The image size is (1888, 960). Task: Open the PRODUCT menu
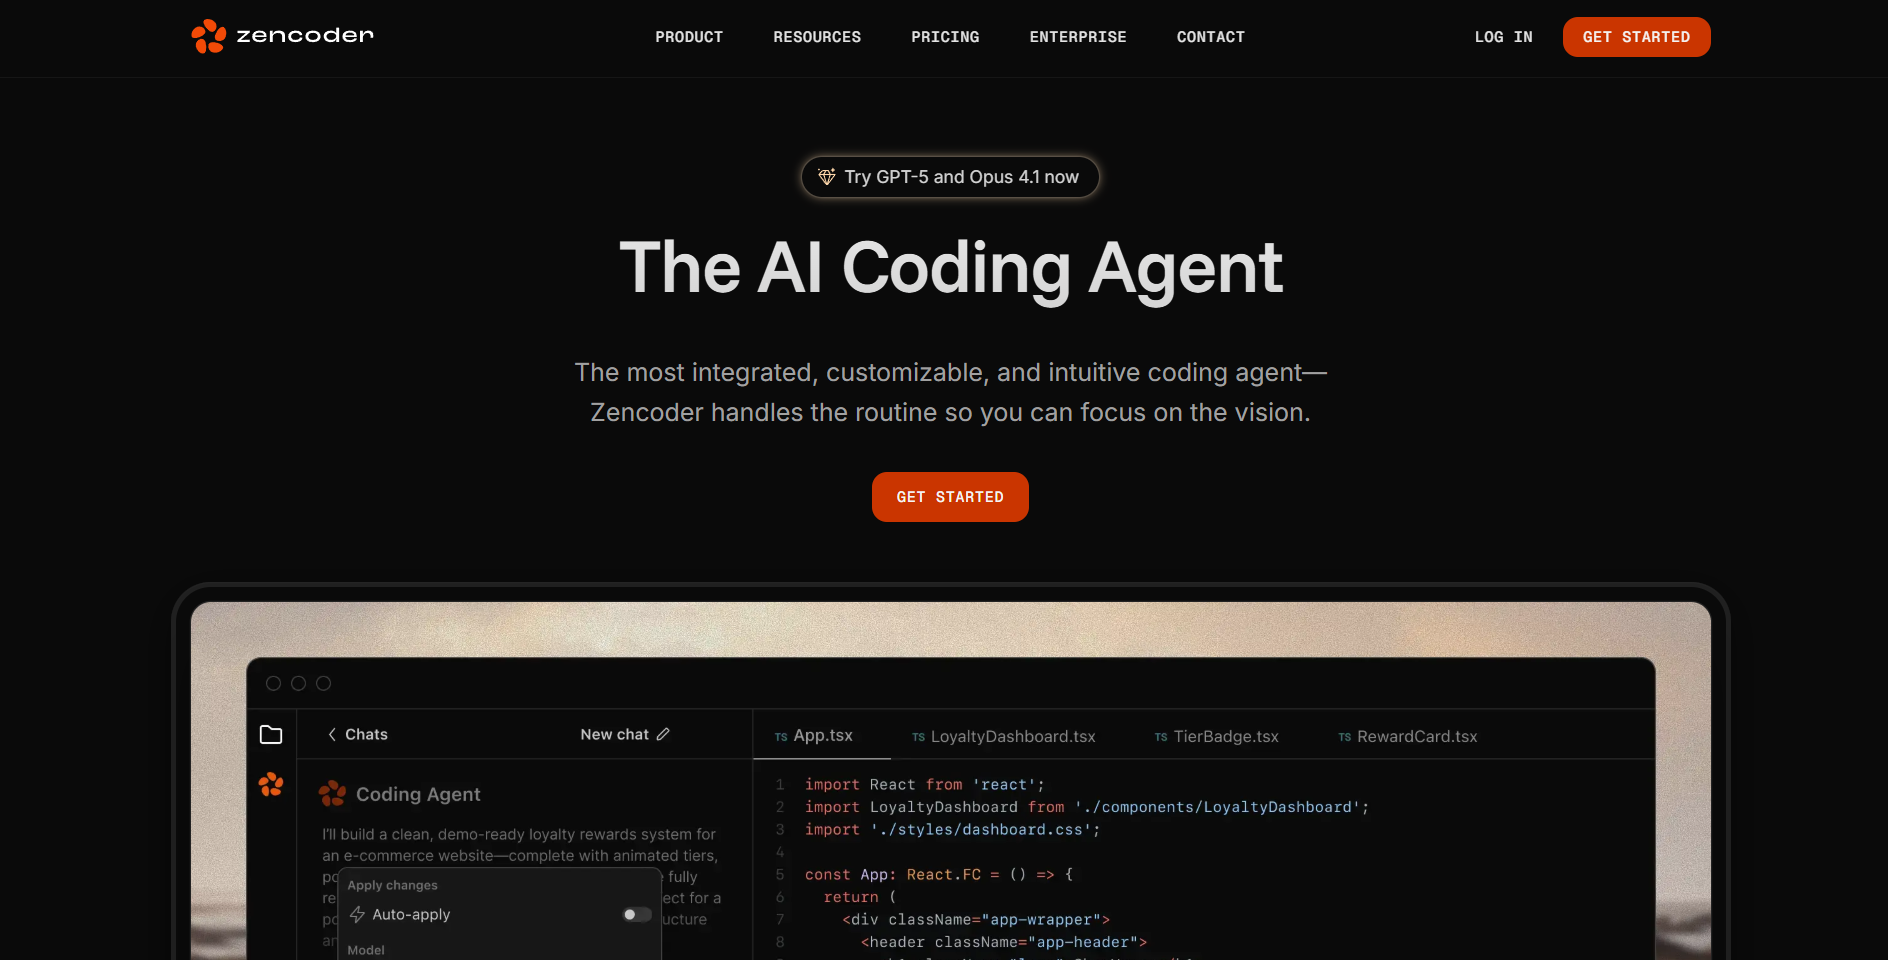point(689,37)
